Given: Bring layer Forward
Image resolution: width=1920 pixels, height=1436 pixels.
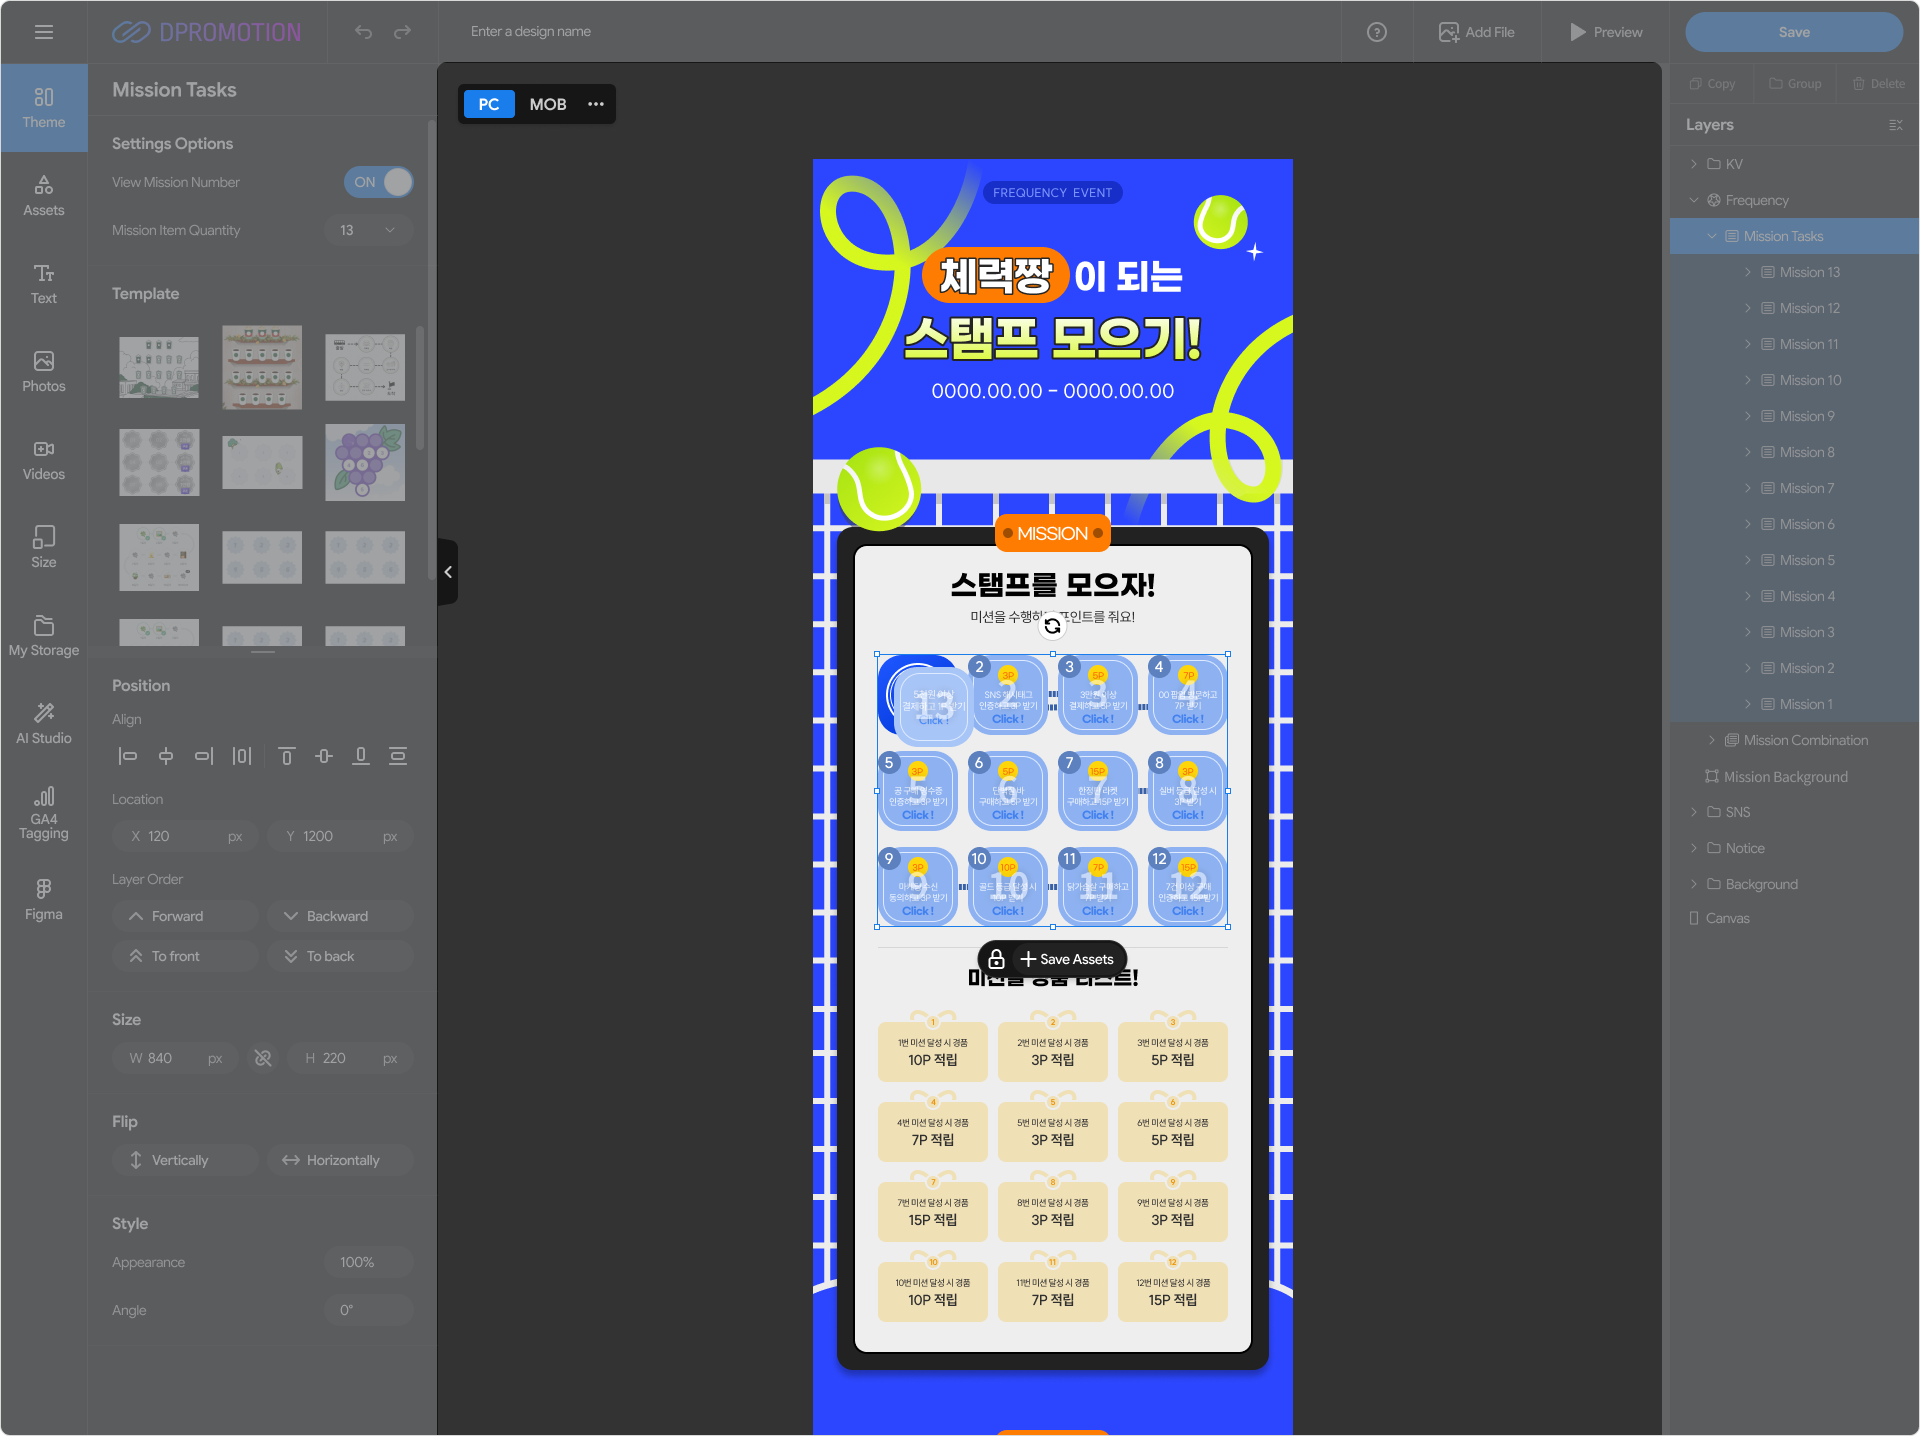Looking at the screenshot, I should (x=186, y=916).
